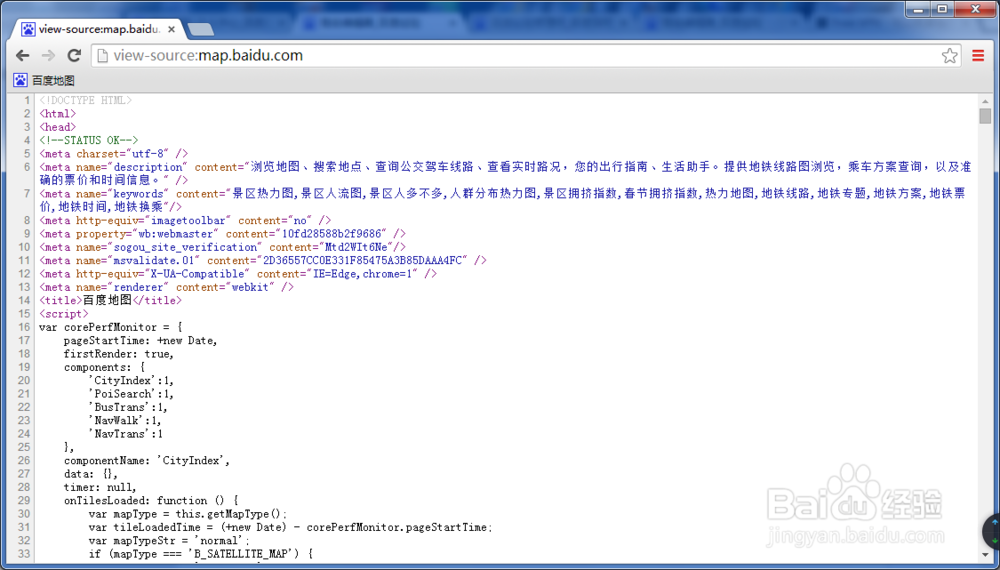Close the view-source:map.baidu tab
Screen dimensions: 1000x570
(172, 29)
